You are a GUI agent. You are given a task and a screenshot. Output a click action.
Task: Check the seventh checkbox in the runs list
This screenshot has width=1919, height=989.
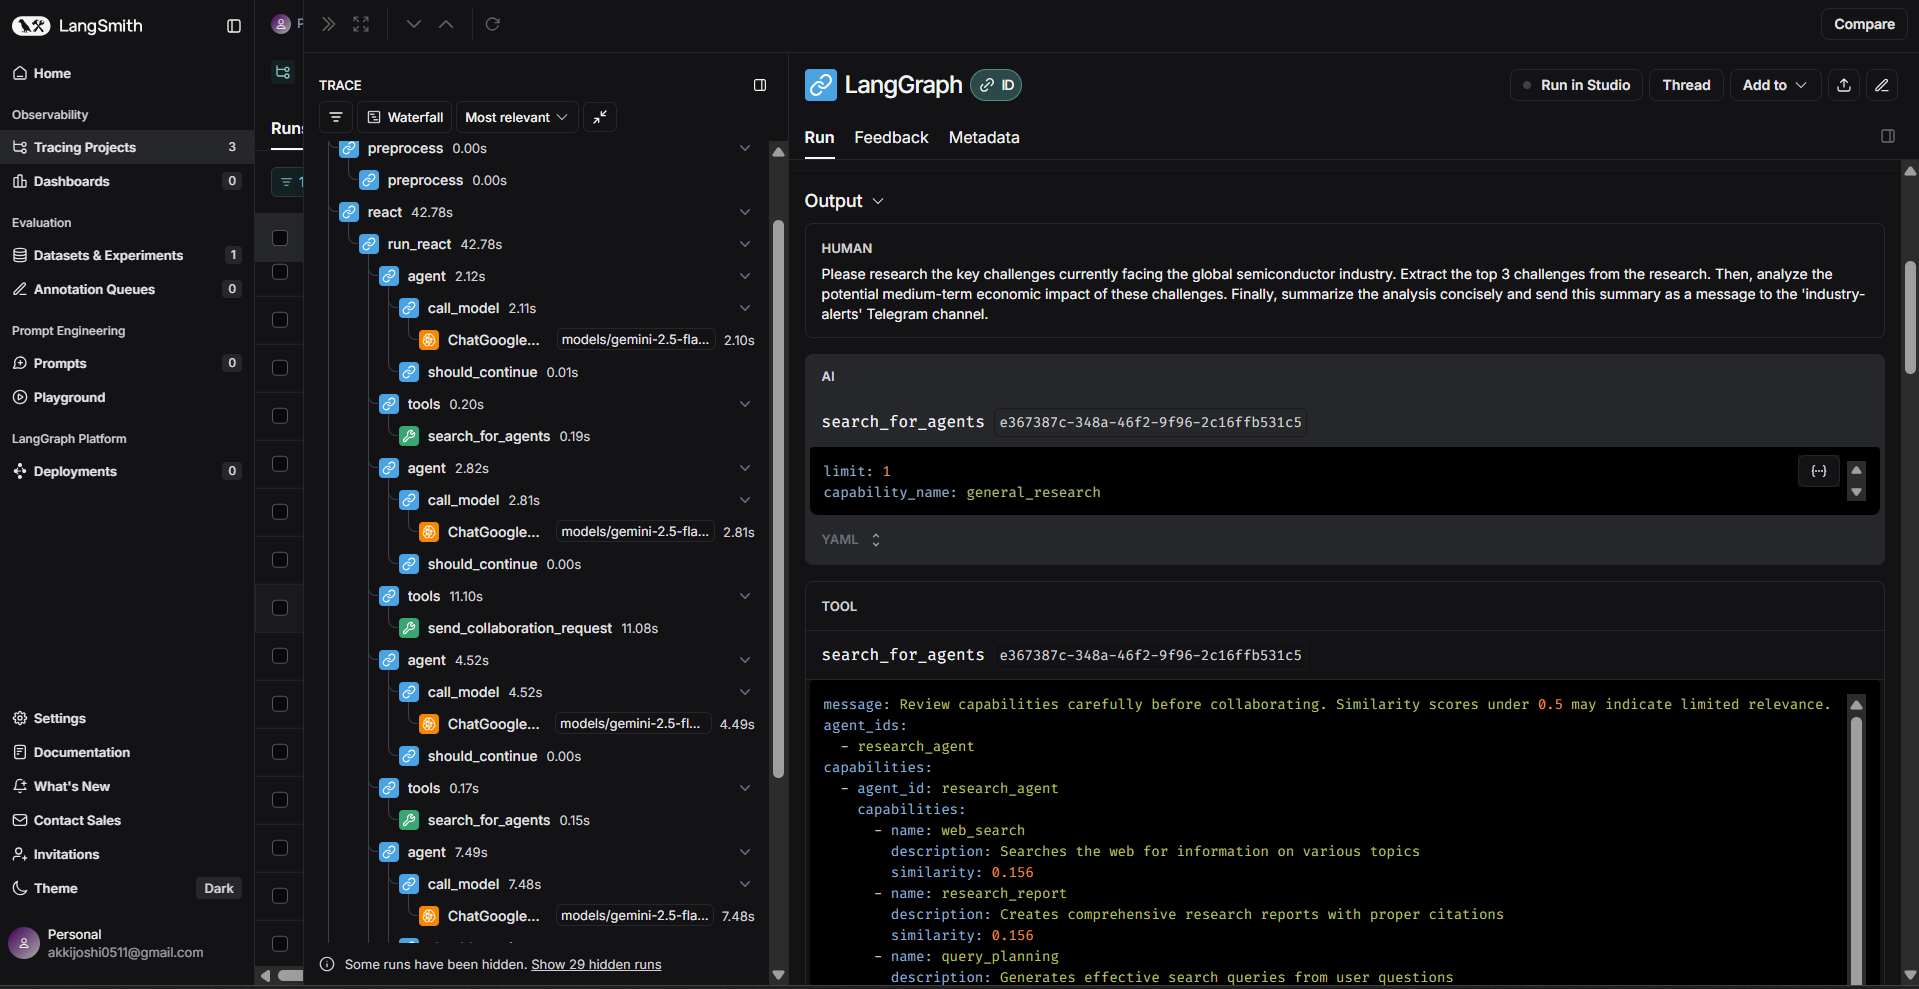(280, 512)
